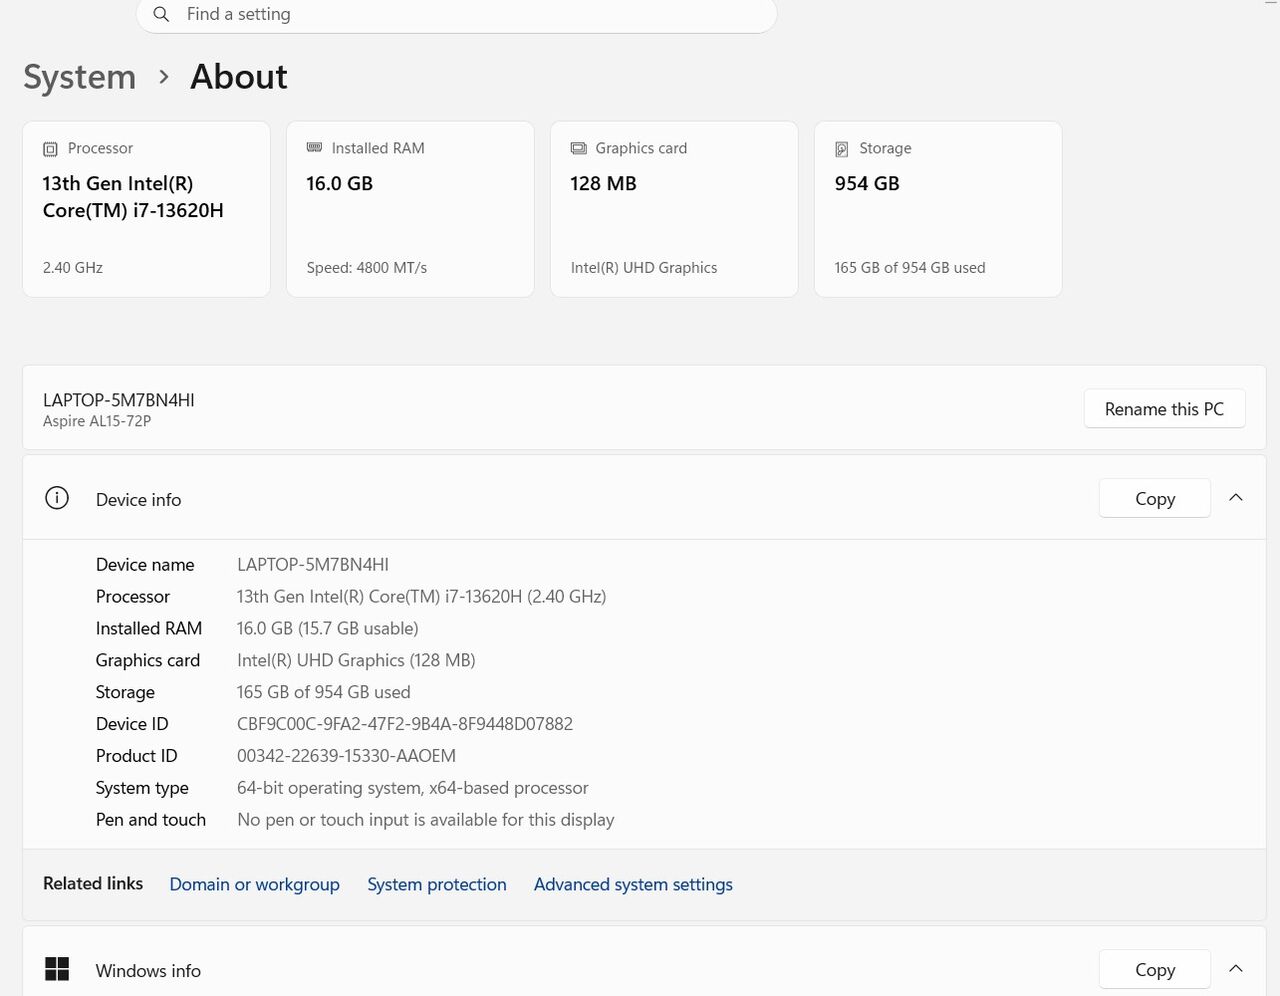
Task: Go back to System in breadcrumb
Action: point(80,77)
